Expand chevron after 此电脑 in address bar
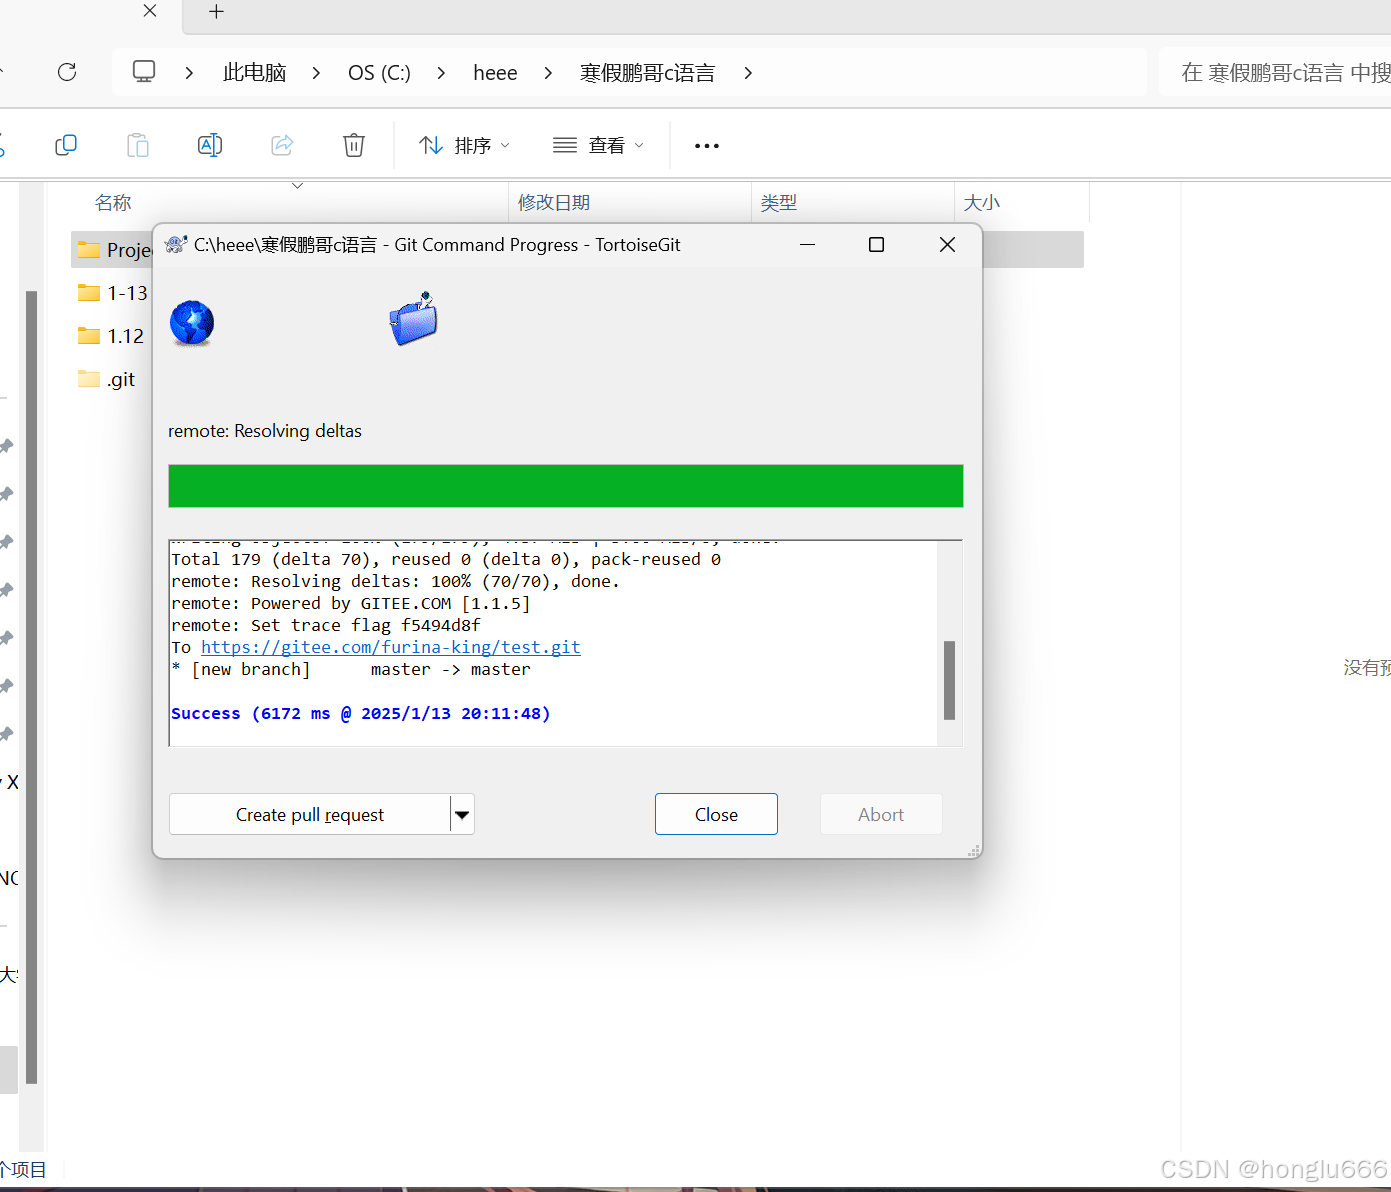This screenshot has width=1391, height=1192. [316, 73]
